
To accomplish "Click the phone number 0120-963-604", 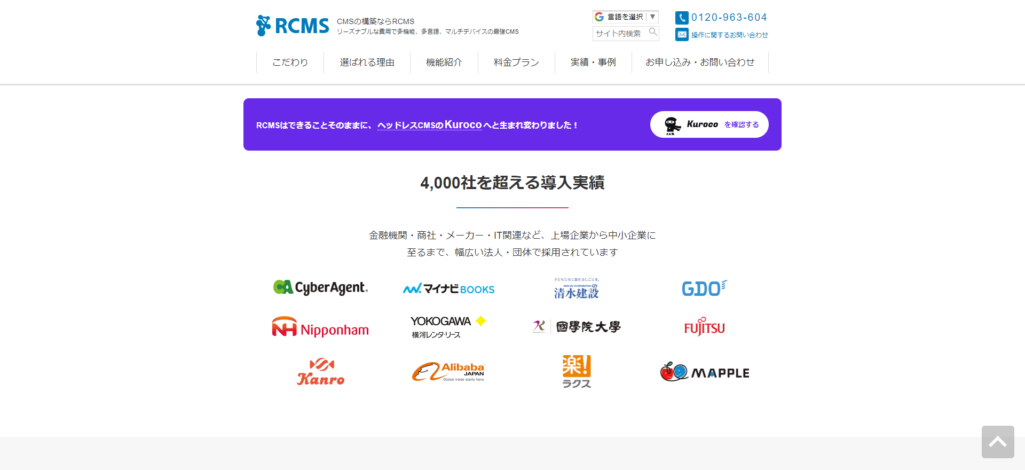I will [x=729, y=18].
